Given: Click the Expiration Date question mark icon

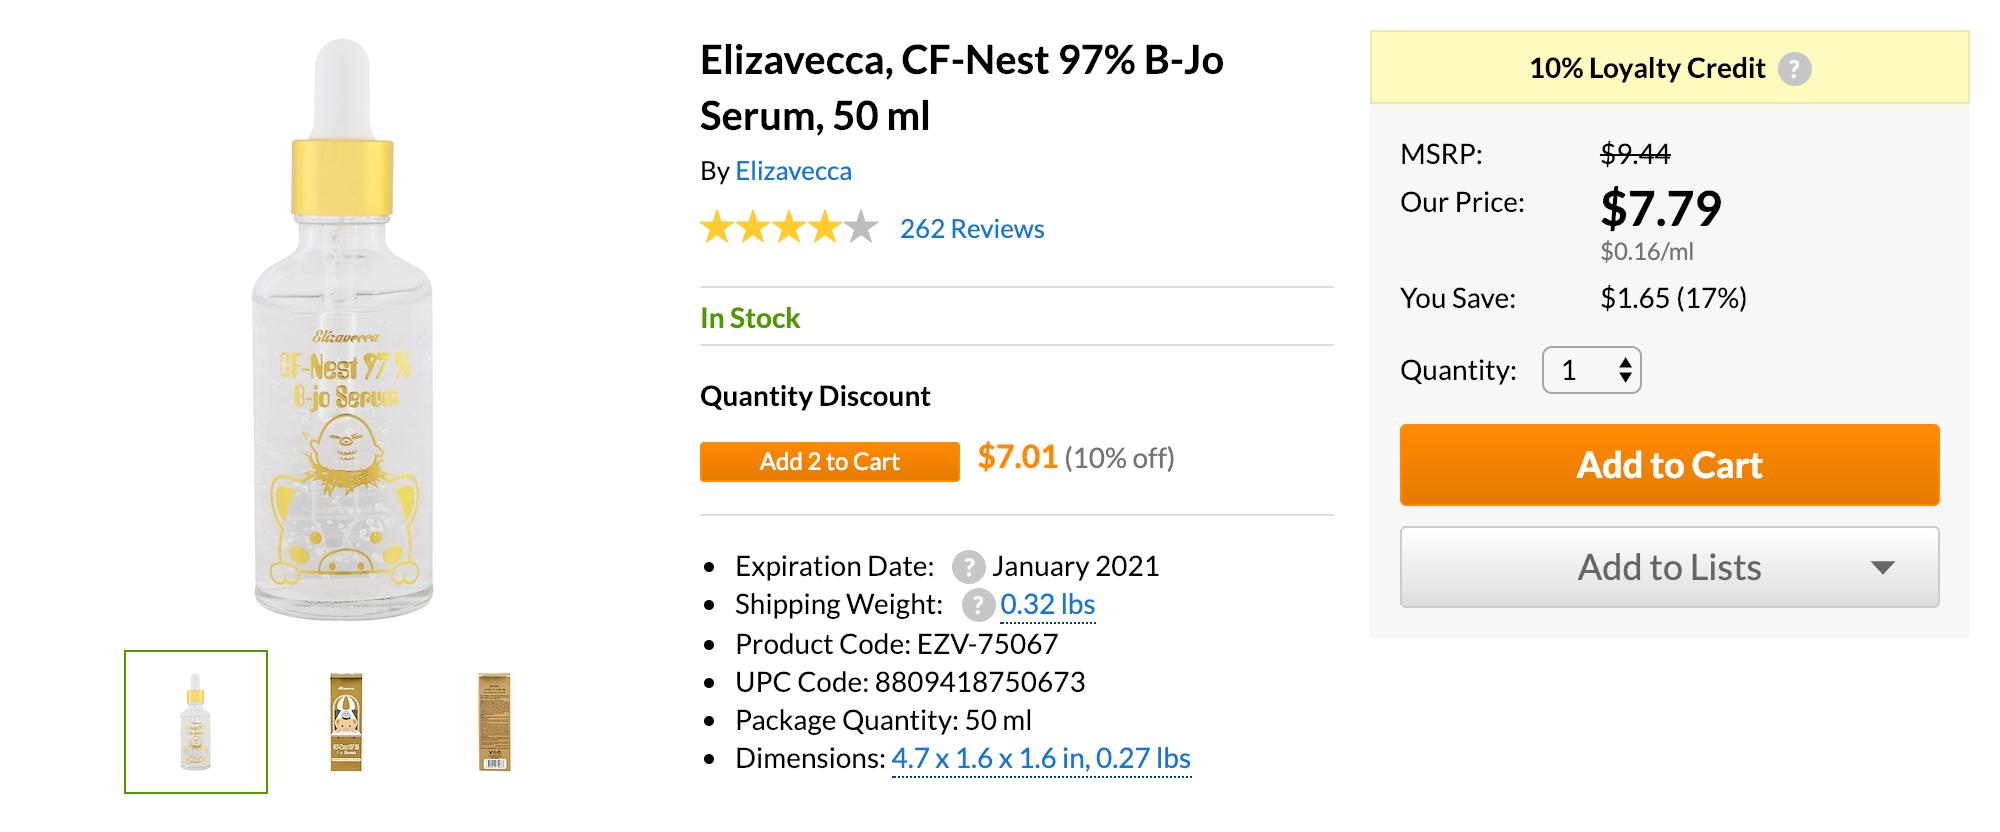Looking at the screenshot, I should (x=968, y=567).
